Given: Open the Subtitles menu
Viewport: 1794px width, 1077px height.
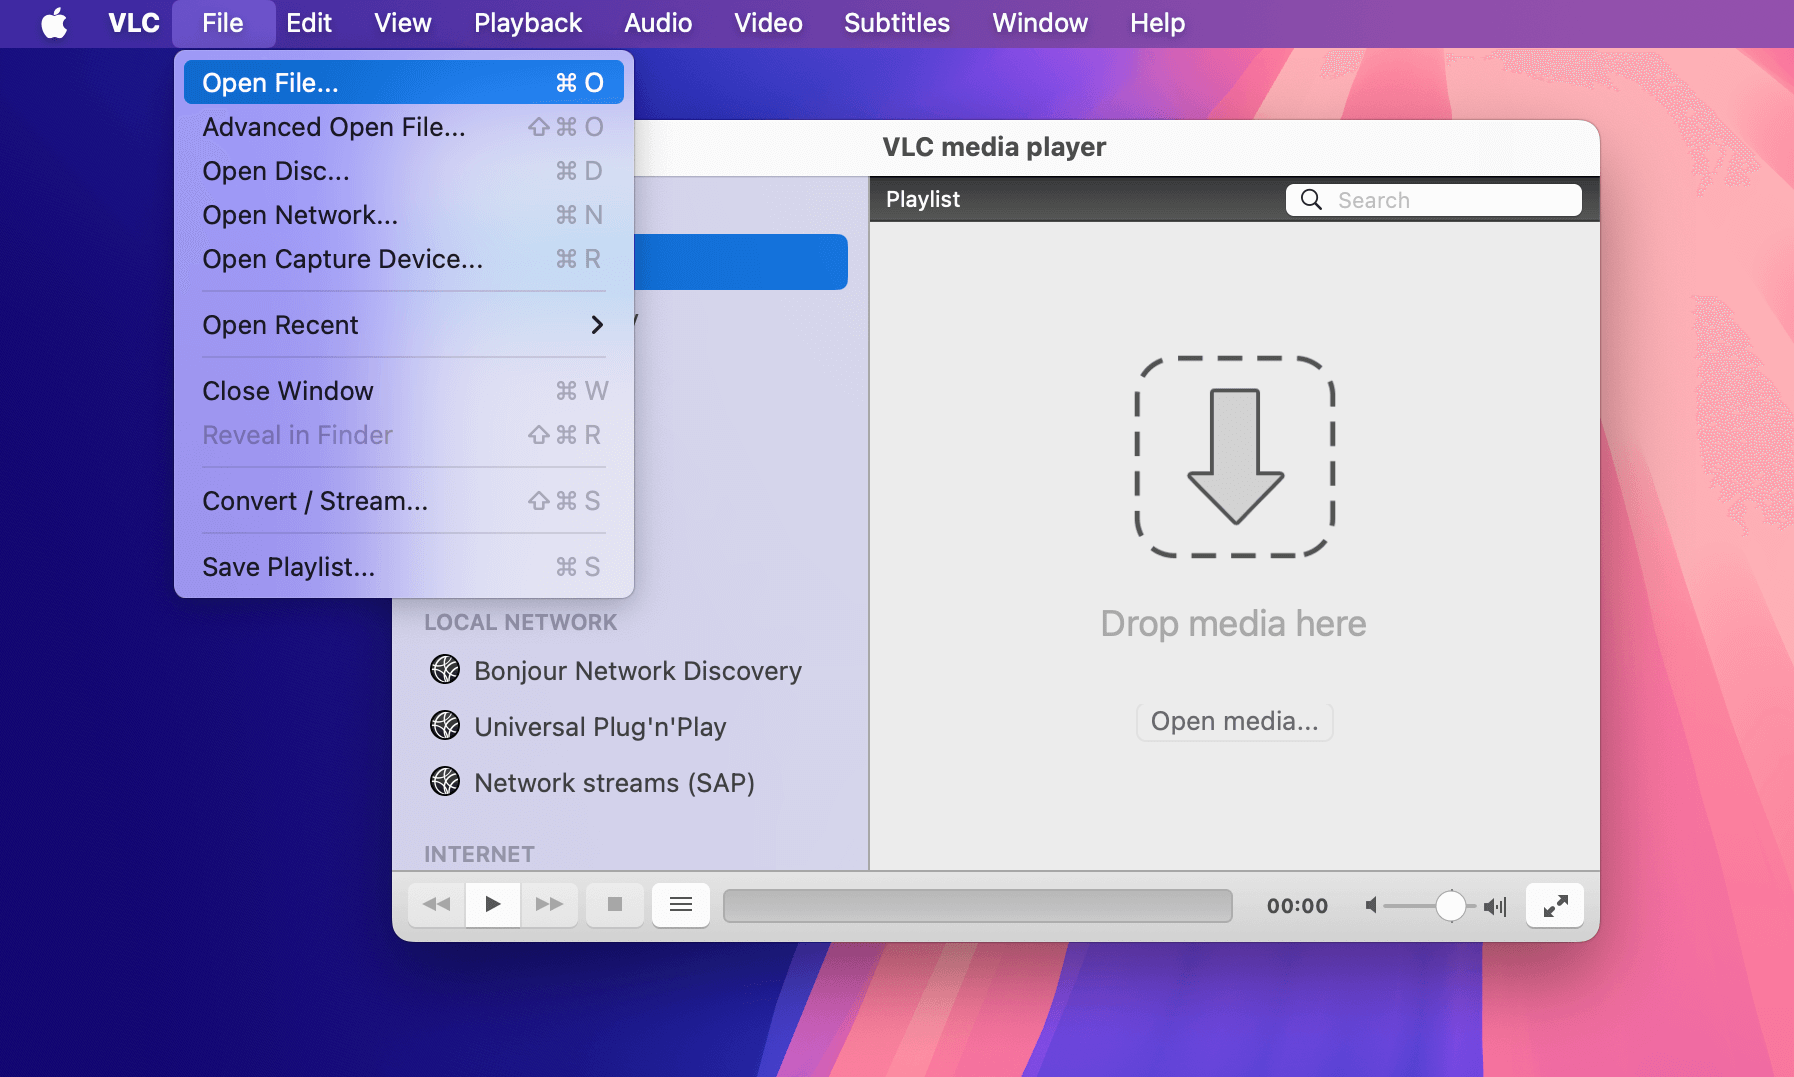Looking at the screenshot, I should coord(896,23).
